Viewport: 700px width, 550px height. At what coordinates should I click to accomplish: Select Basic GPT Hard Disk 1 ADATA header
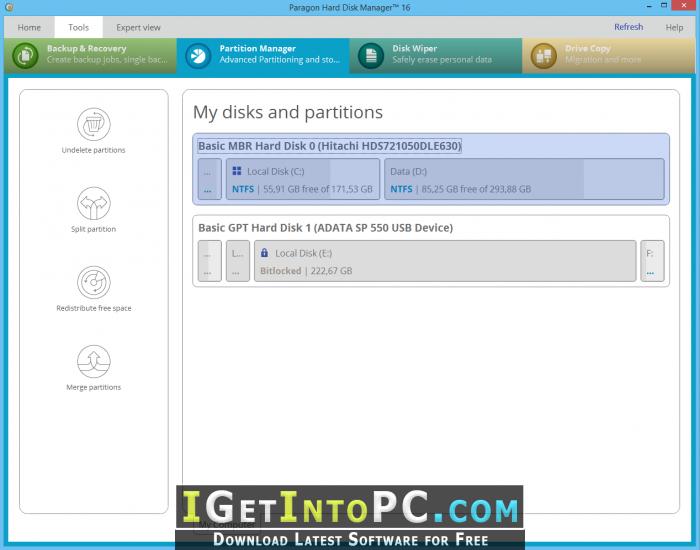pos(325,228)
